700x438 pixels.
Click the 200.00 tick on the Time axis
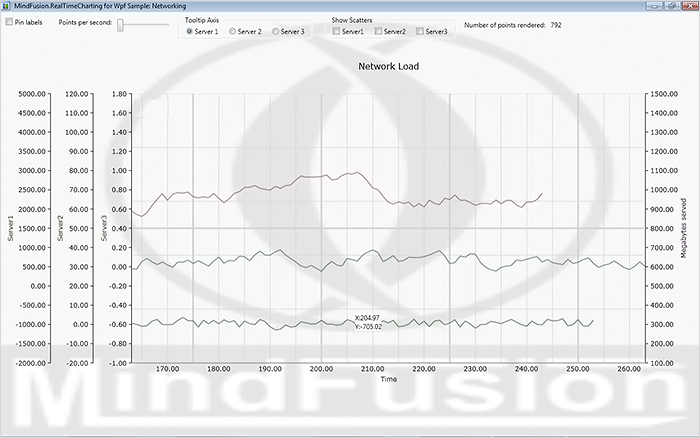(x=321, y=368)
